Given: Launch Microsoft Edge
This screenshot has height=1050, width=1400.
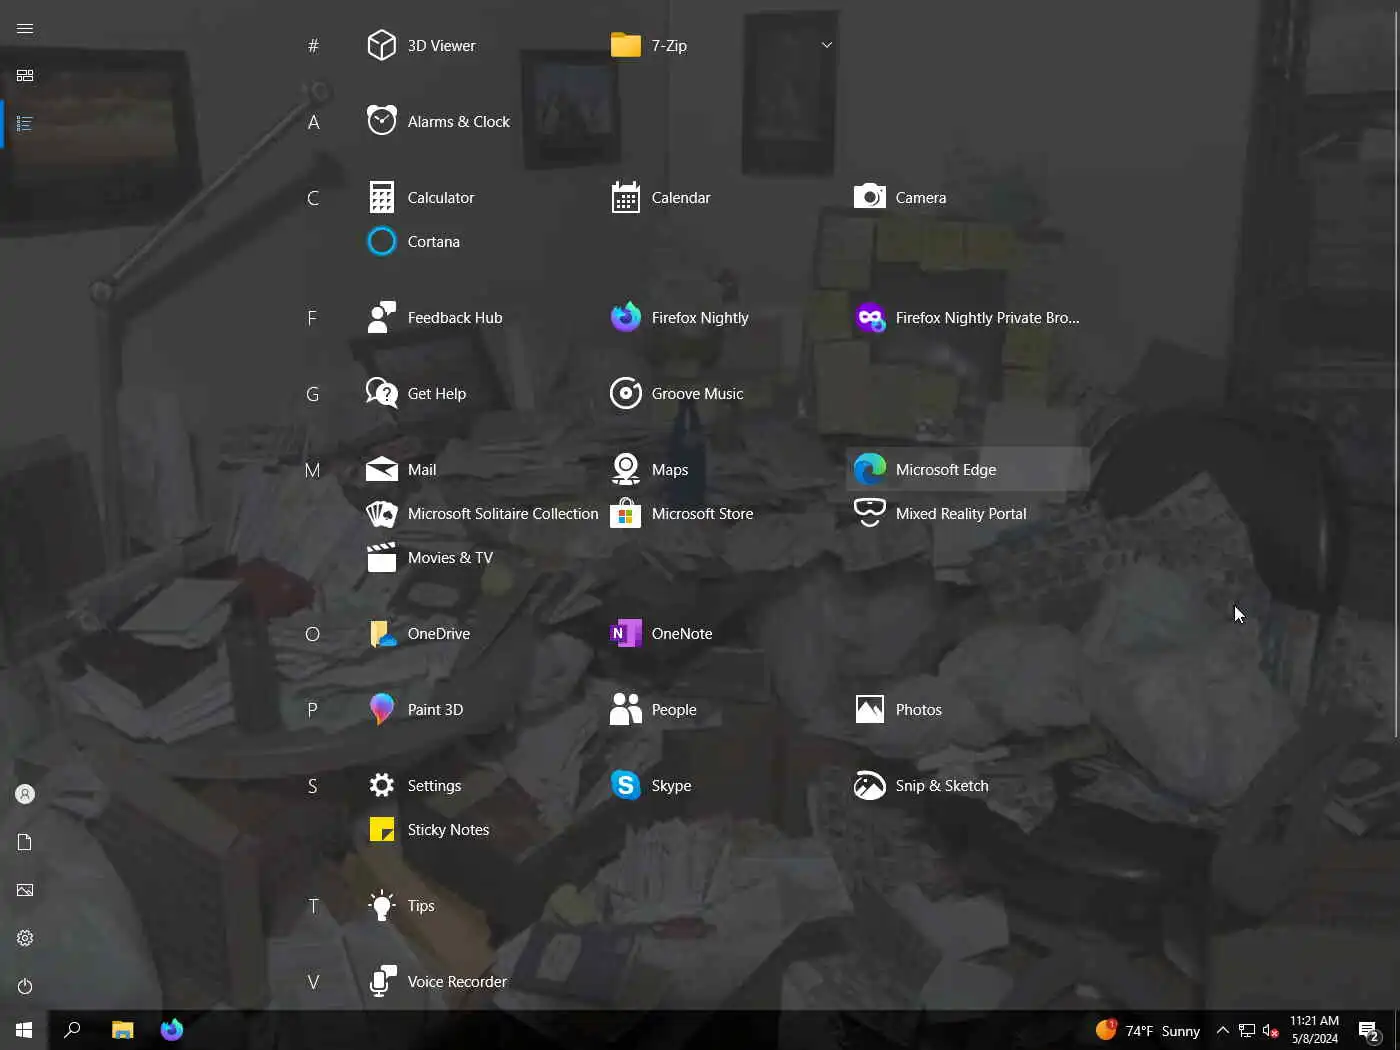Looking at the screenshot, I should tap(967, 469).
